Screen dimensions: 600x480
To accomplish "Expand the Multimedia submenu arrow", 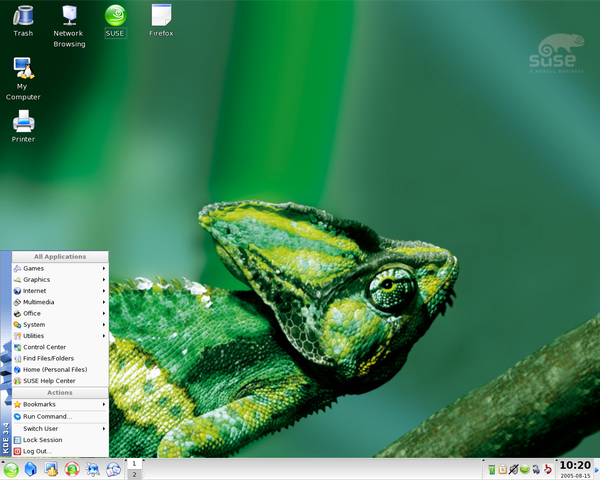I will [104, 302].
